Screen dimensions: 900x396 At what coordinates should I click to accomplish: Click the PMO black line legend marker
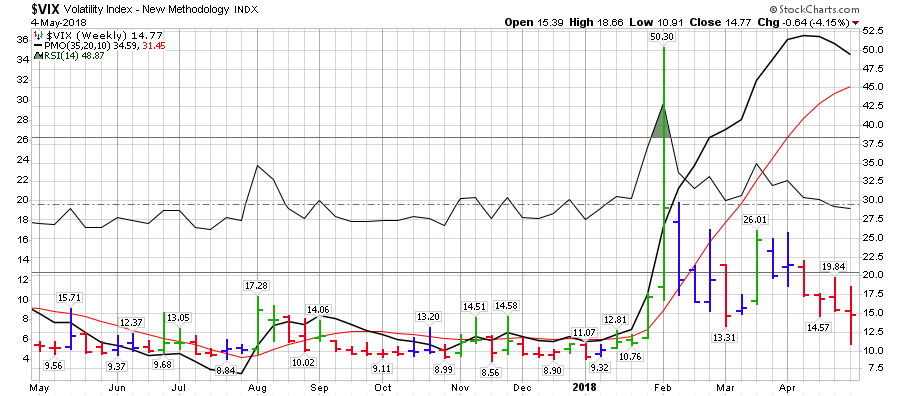38,46
